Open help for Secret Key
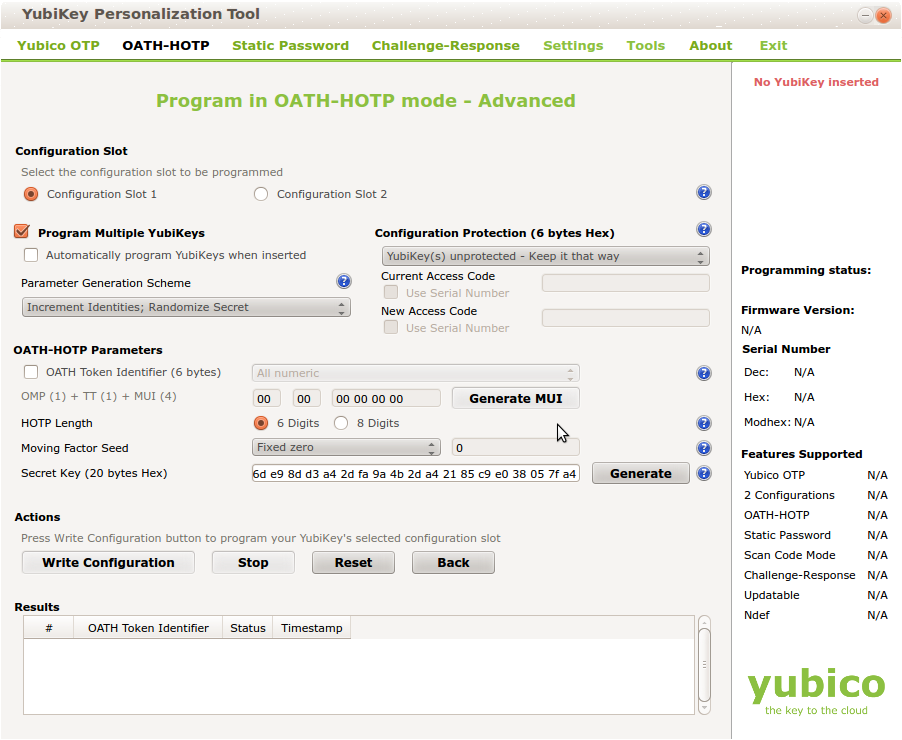 pos(704,474)
